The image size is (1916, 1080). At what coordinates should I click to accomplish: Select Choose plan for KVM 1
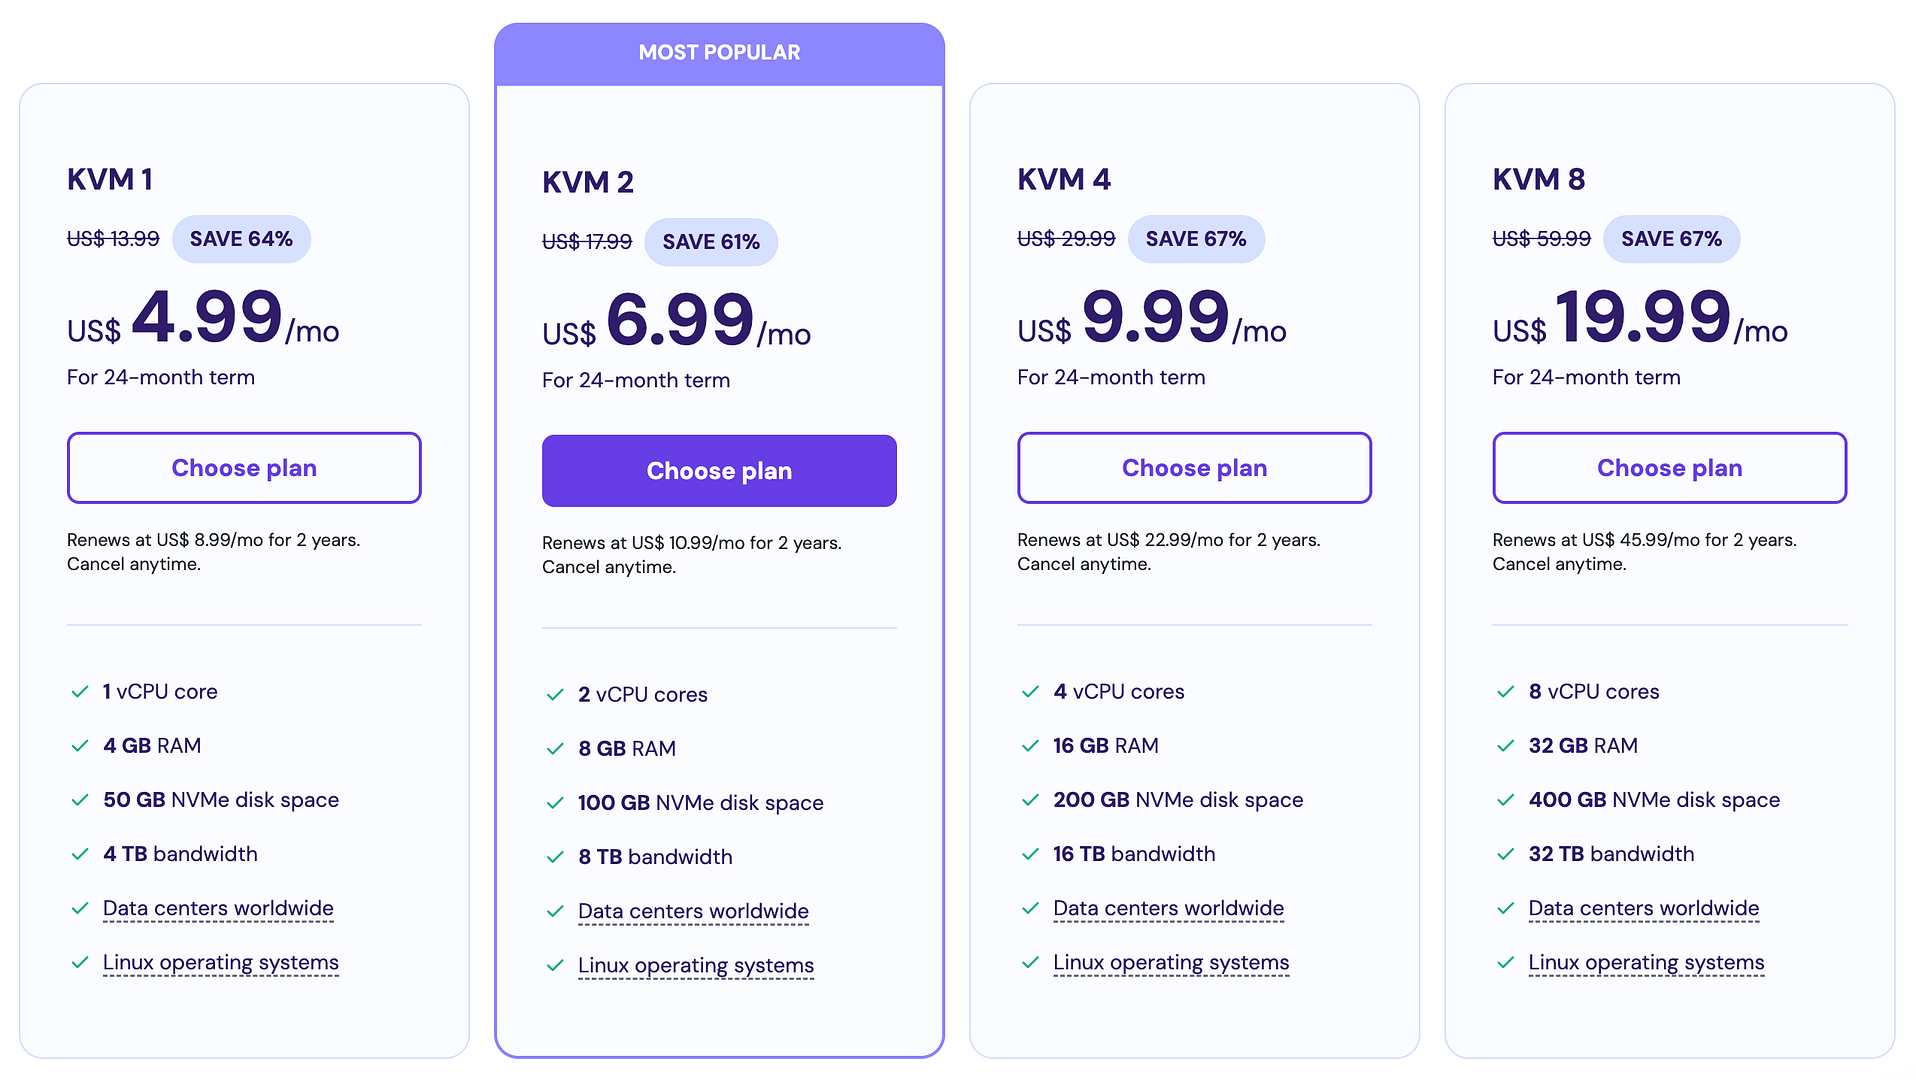click(243, 467)
